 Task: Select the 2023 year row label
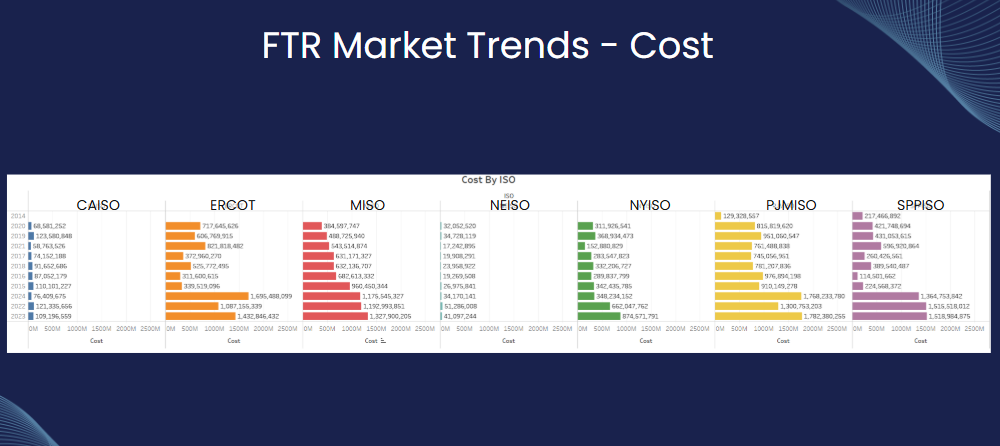[x=18, y=316]
